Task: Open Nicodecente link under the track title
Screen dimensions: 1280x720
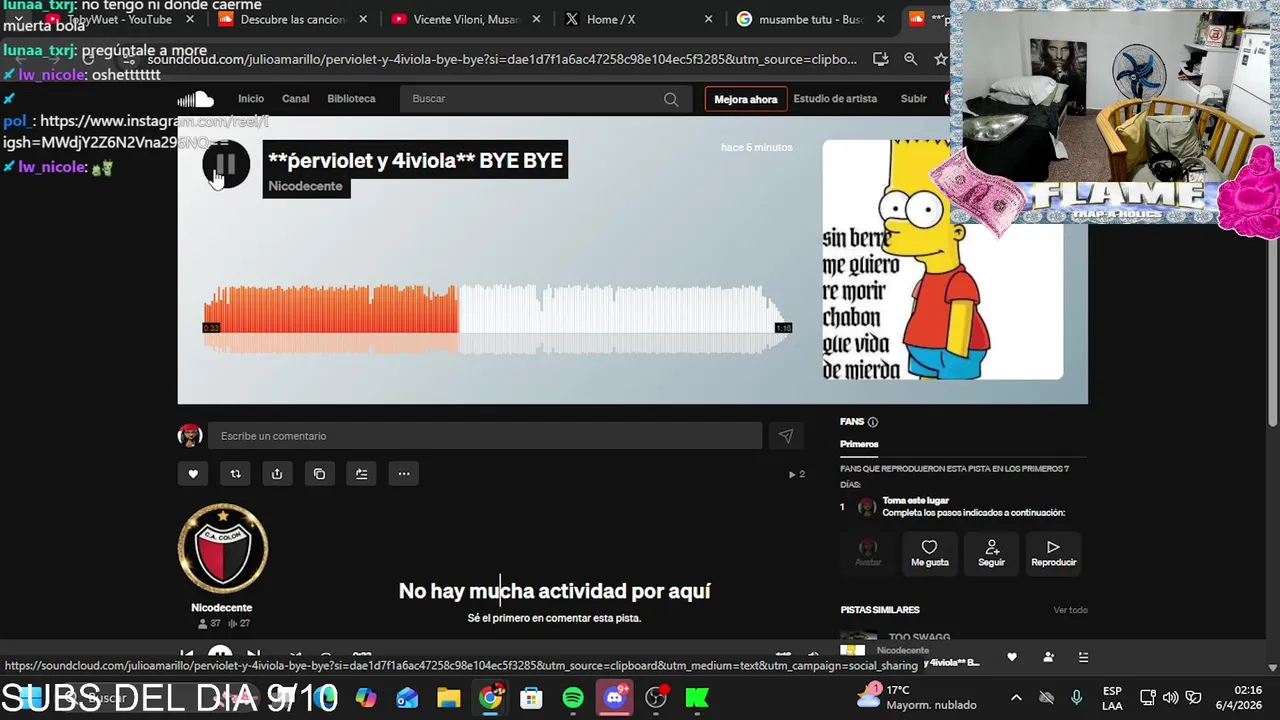Action: click(x=305, y=186)
